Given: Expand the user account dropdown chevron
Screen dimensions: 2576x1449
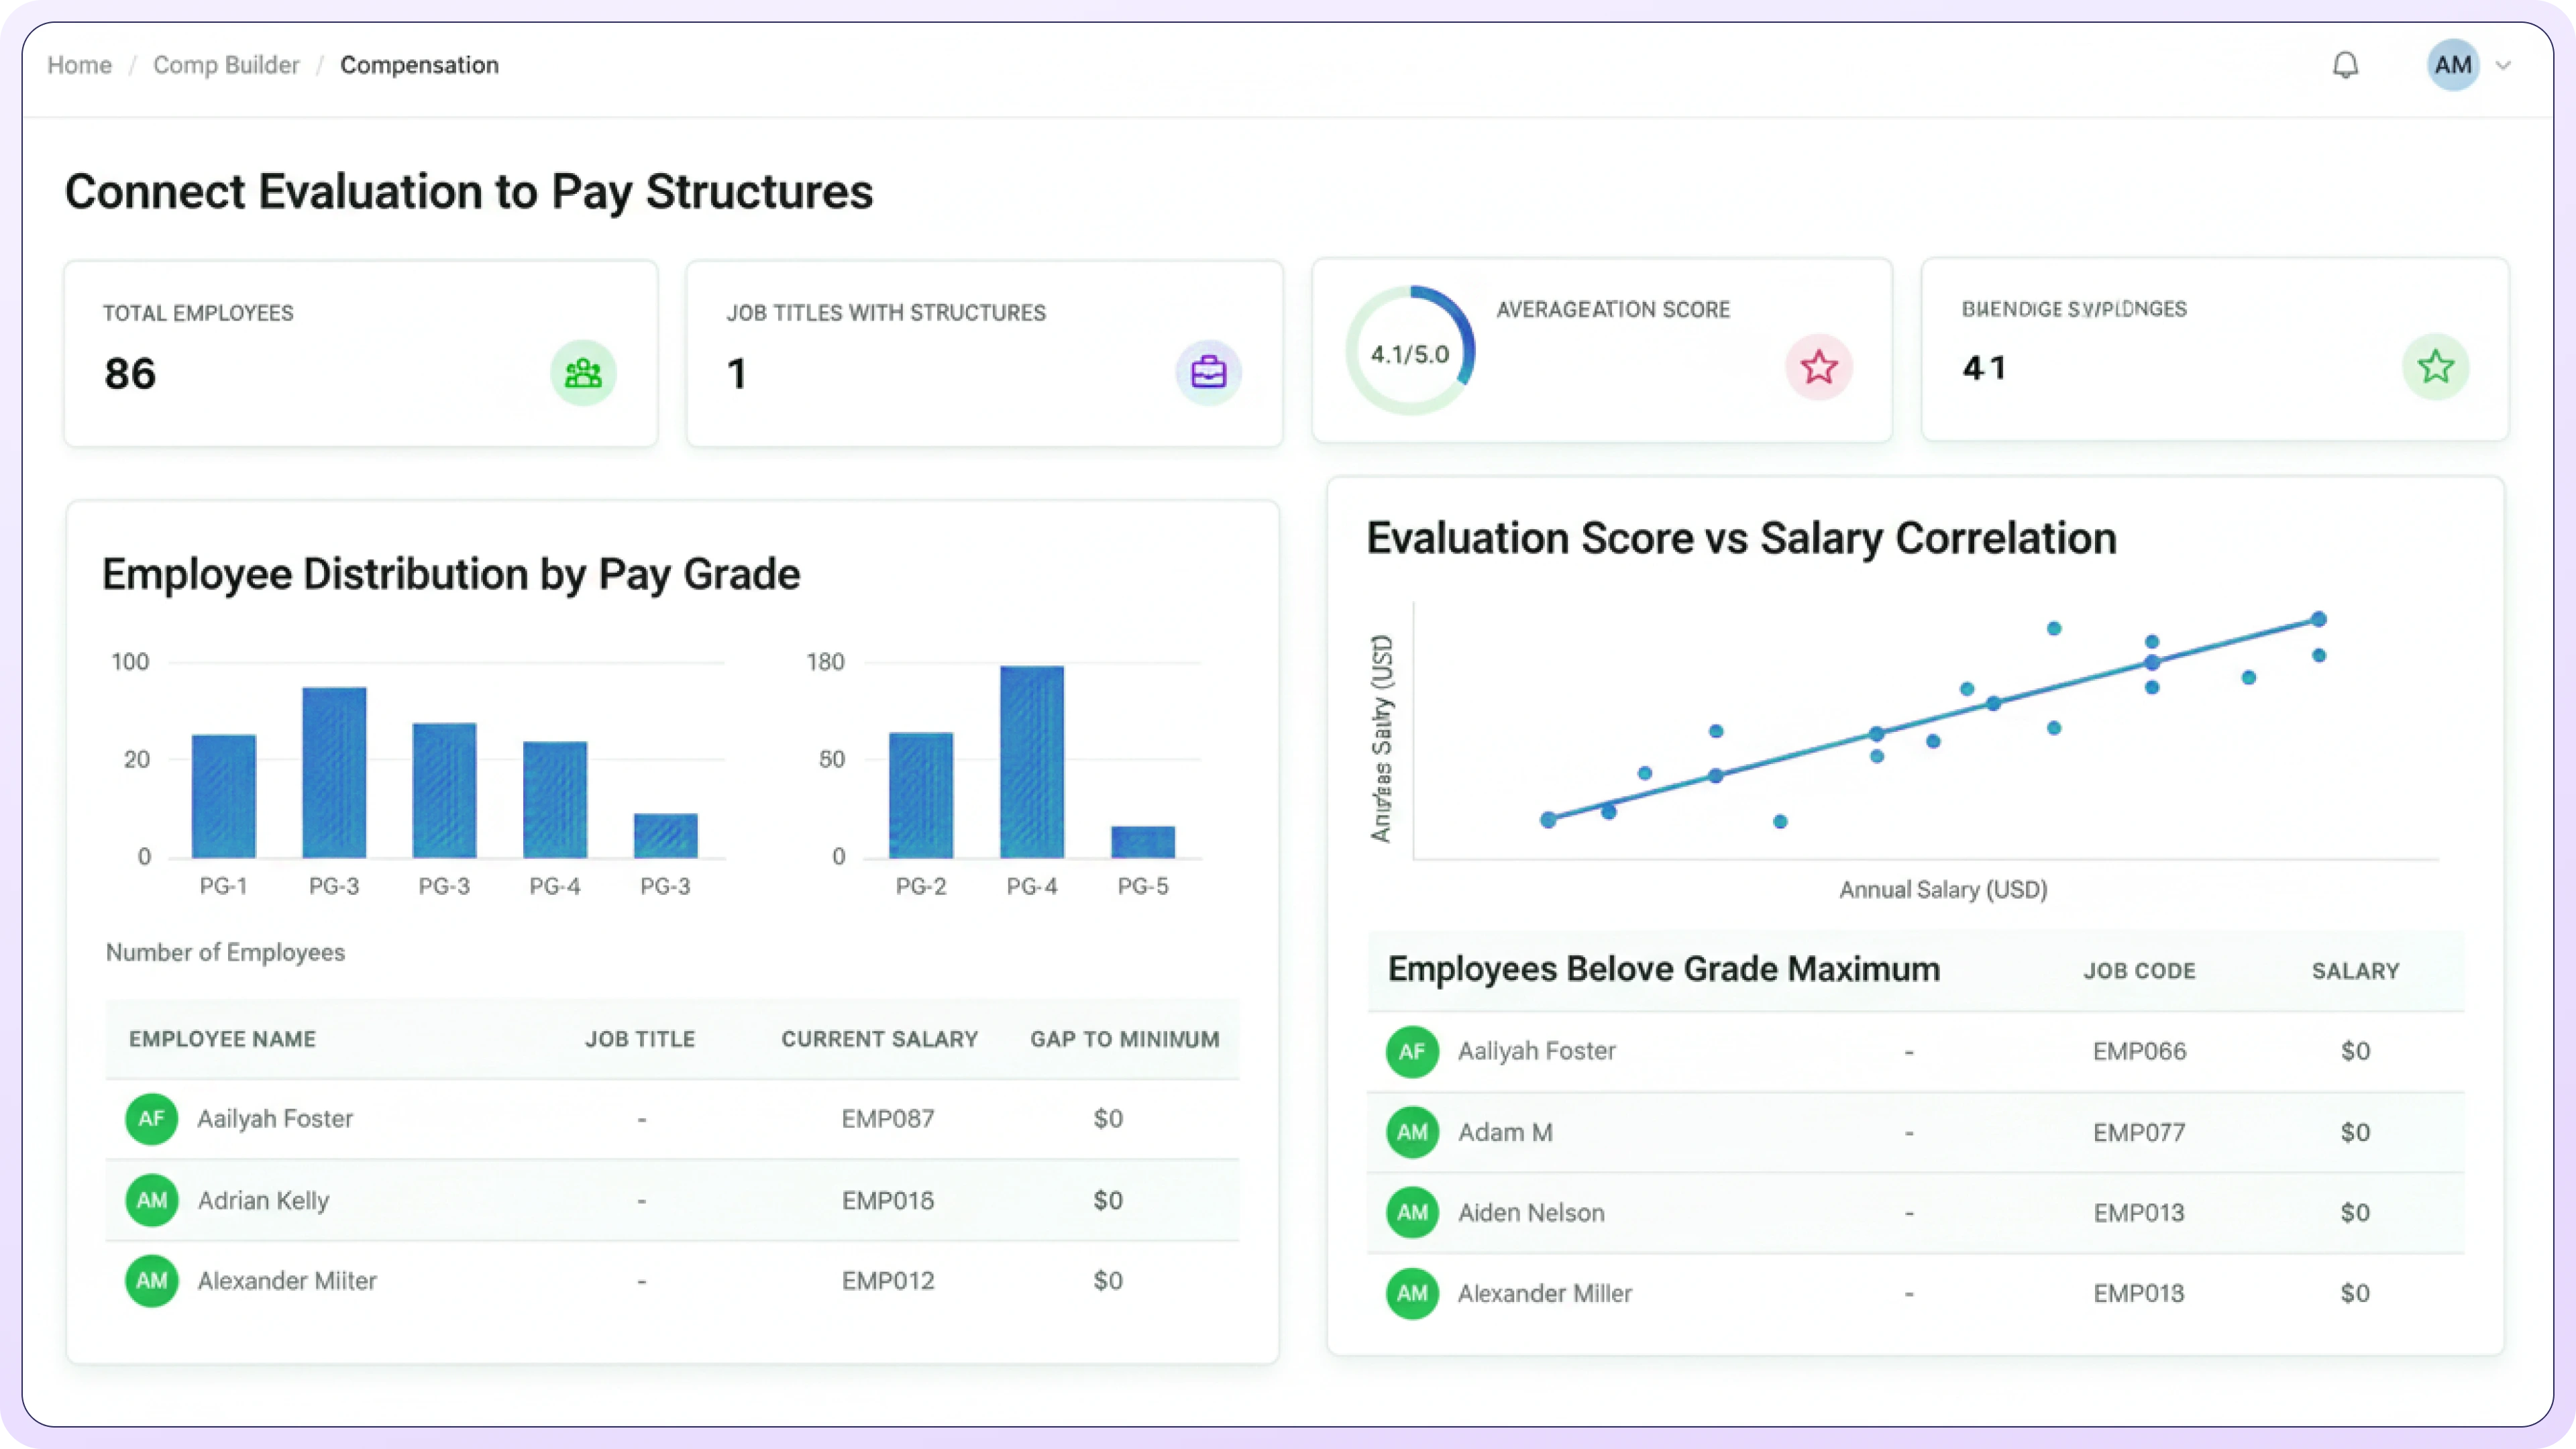Looking at the screenshot, I should [2504, 66].
